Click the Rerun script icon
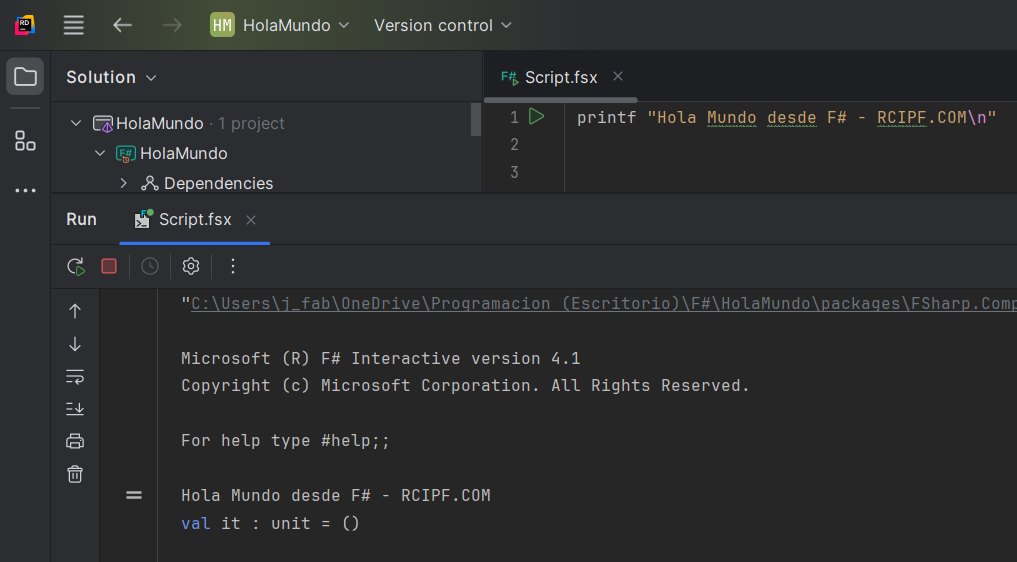This screenshot has height=562, width=1017. click(75, 266)
